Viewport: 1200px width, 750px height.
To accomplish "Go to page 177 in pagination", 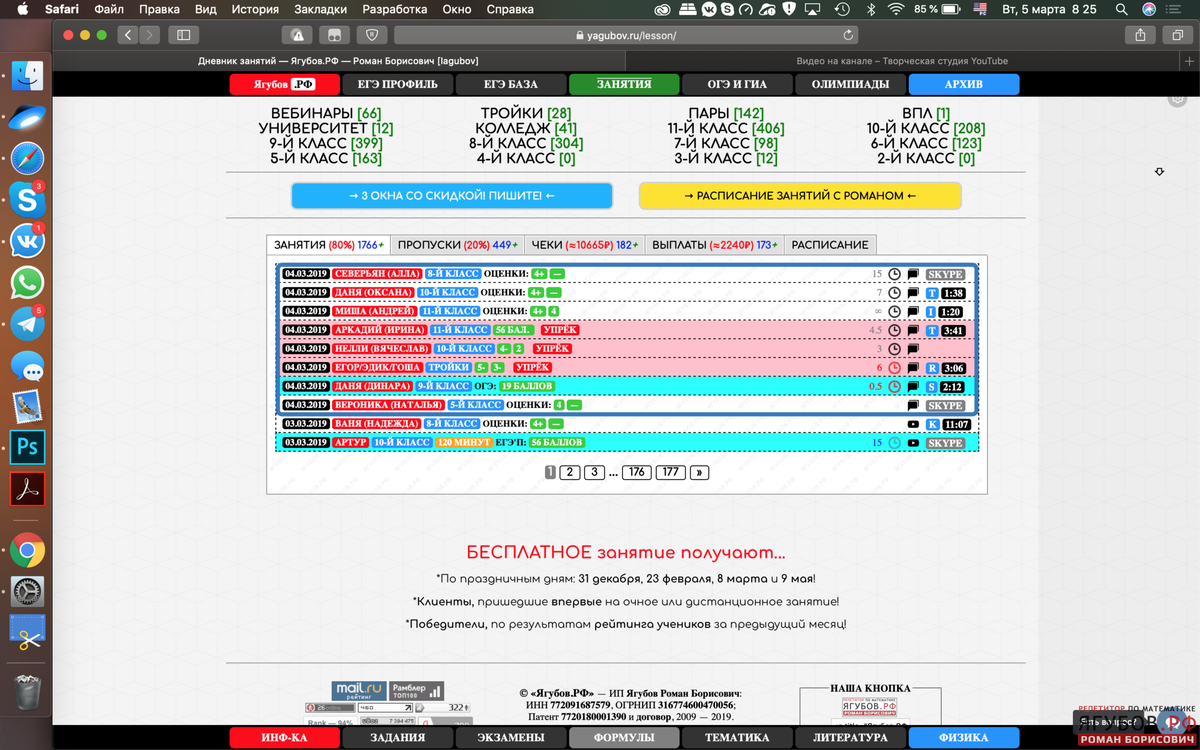I will tap(670, 472).
